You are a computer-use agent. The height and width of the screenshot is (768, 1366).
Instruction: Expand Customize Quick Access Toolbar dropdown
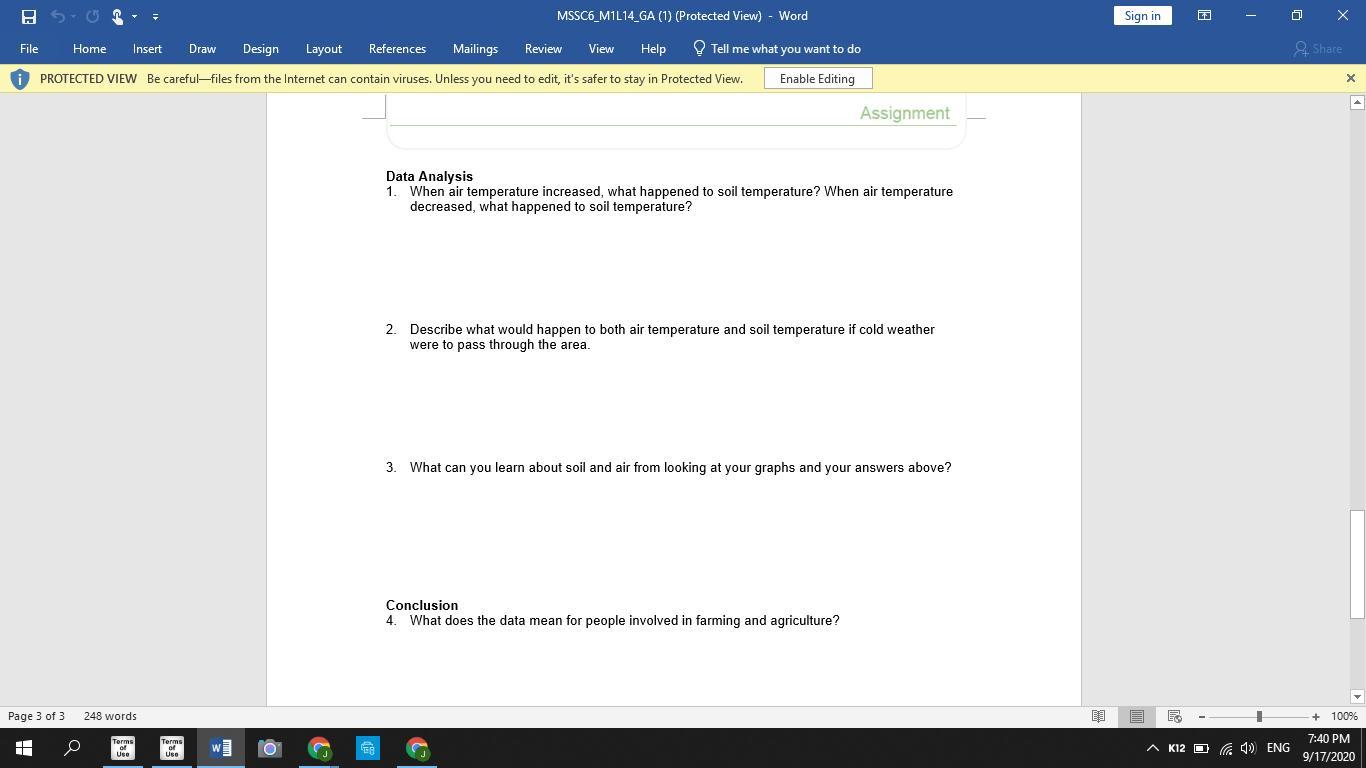(155, 16)
